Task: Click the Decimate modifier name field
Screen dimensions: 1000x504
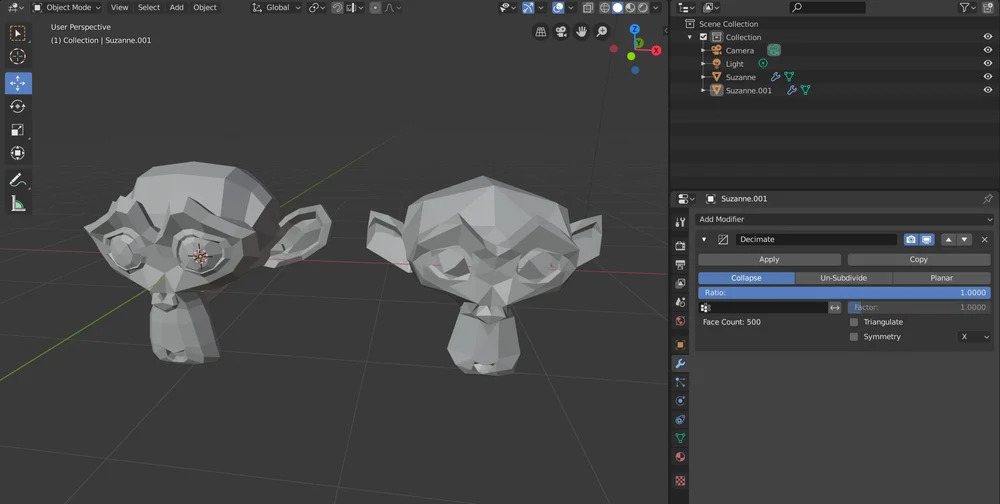Action: point(815,240)
